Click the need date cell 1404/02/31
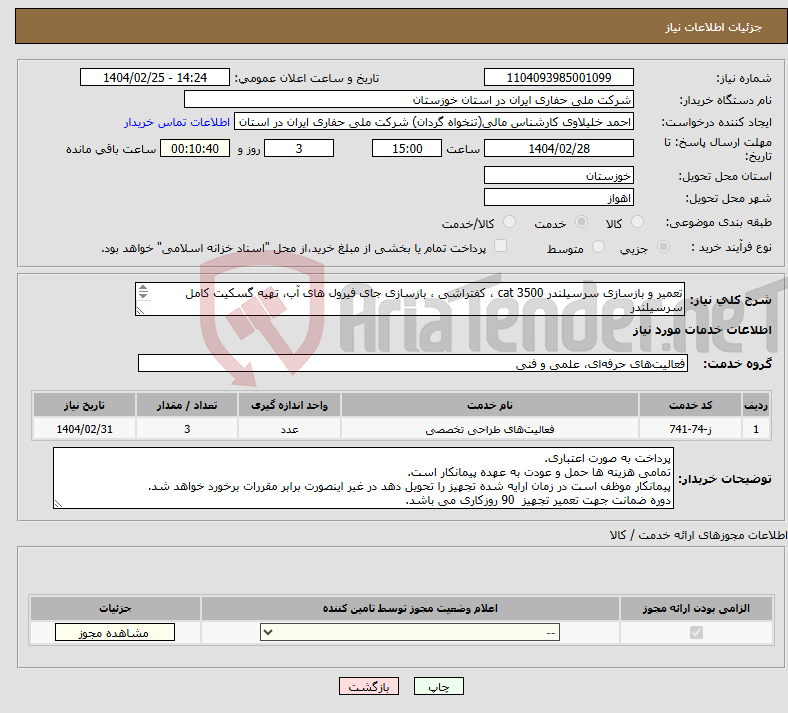 (84, 429)
